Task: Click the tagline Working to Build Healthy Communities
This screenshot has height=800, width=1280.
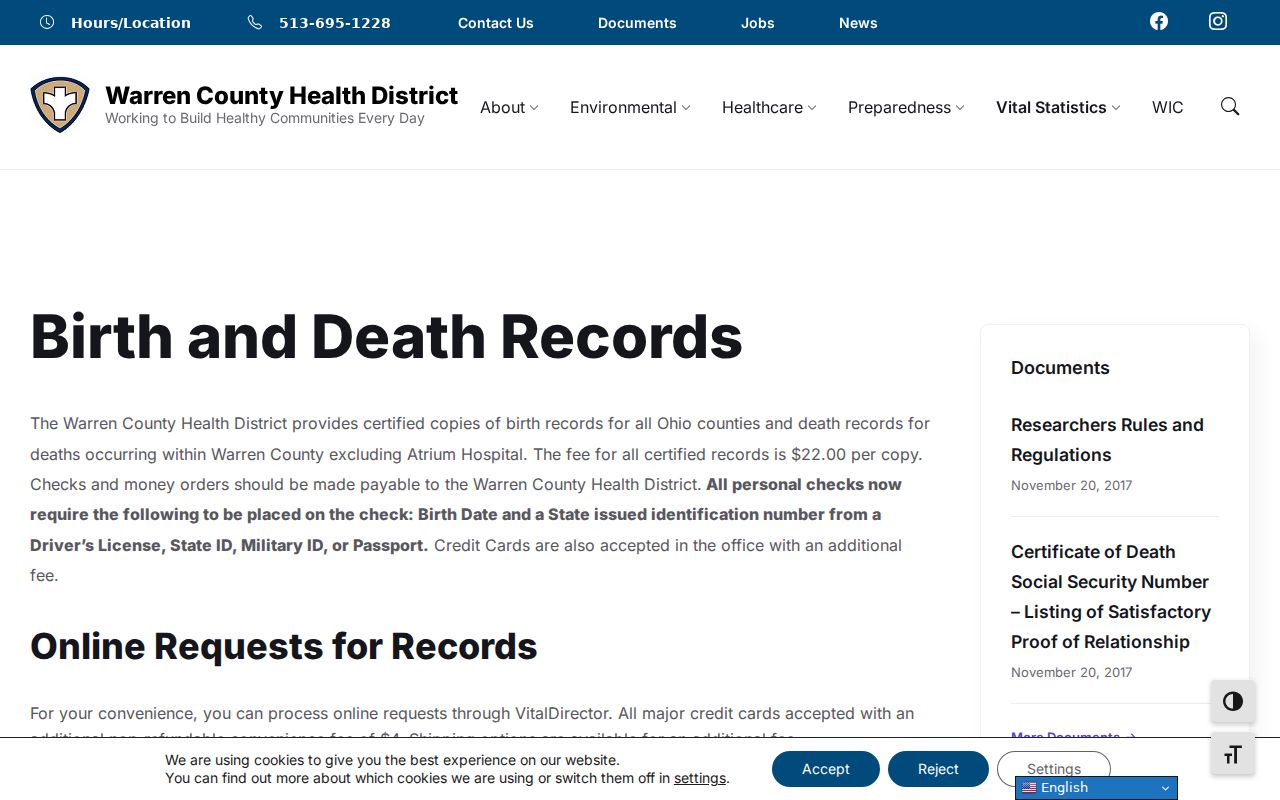Action: click(265, 118)
